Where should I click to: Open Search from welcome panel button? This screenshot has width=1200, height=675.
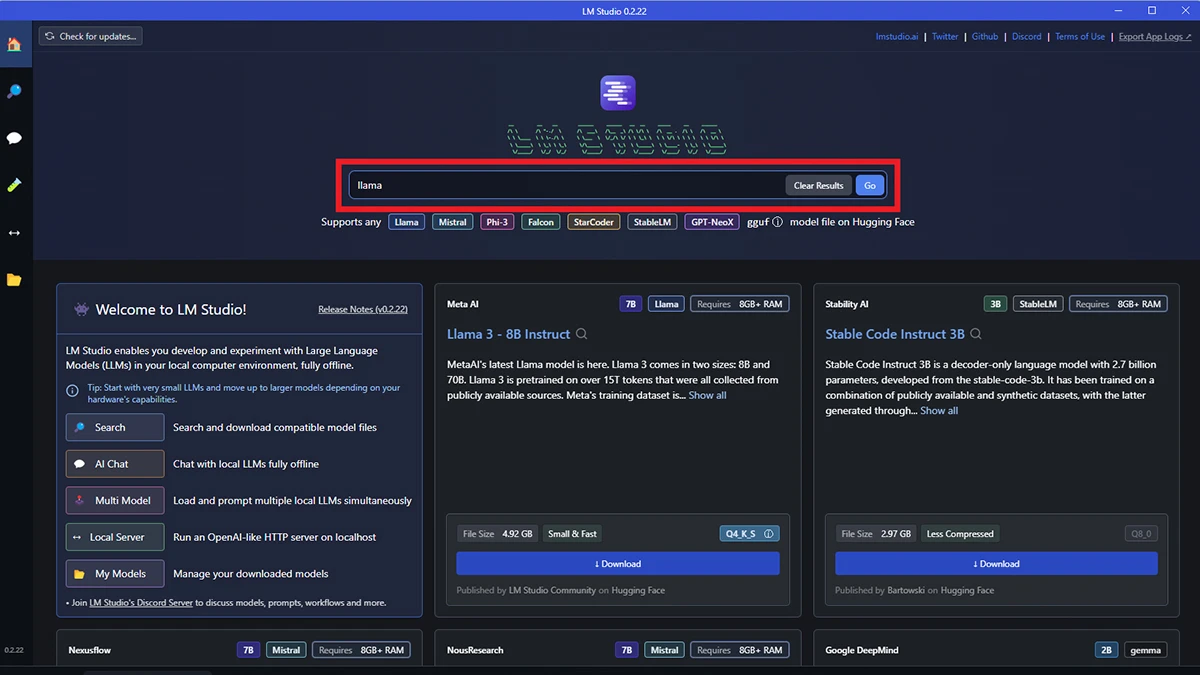[115, 427]
